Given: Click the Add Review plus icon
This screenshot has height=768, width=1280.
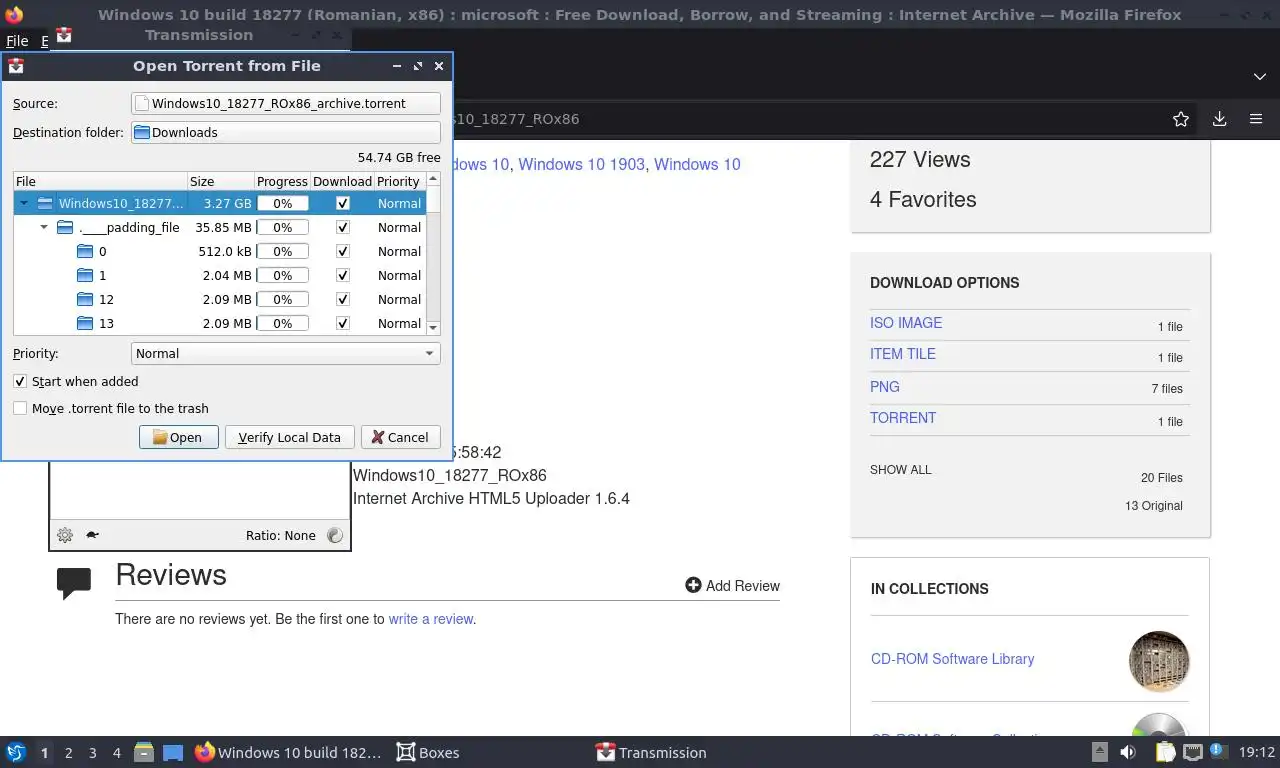Looking at the screenshot, I should tap(693, 585).
